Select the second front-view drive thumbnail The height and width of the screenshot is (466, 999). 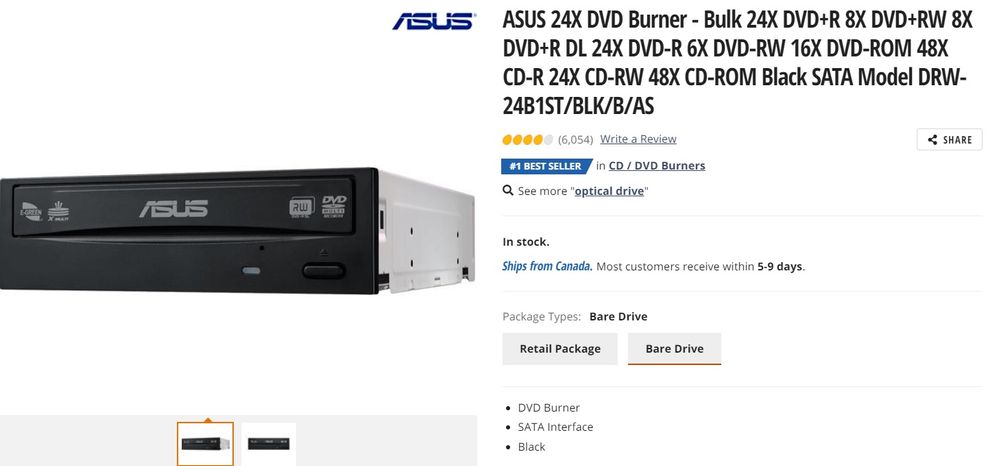tap(268, 444)
